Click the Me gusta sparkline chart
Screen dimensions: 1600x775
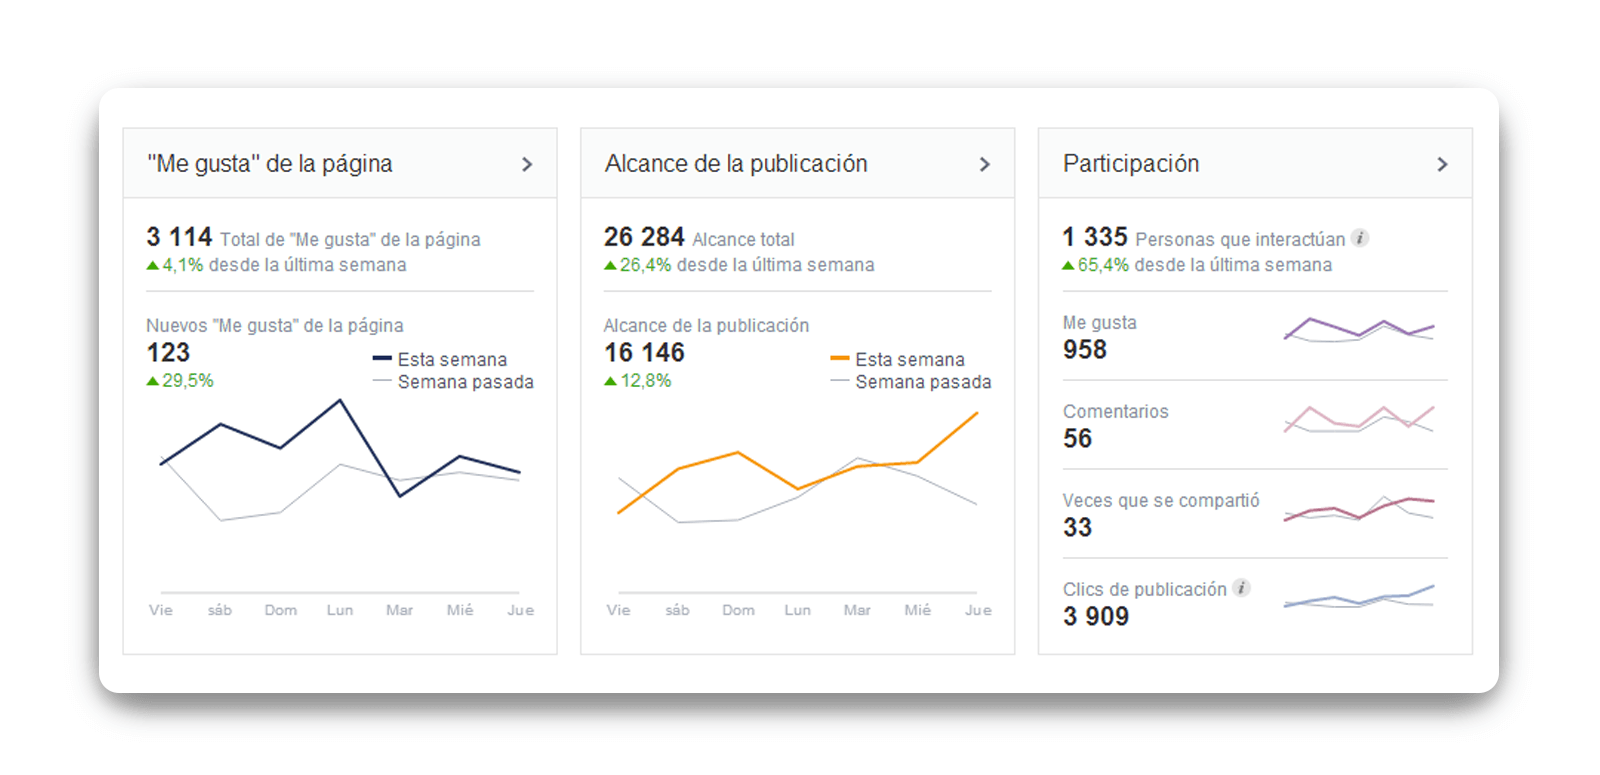[1359, 330]
